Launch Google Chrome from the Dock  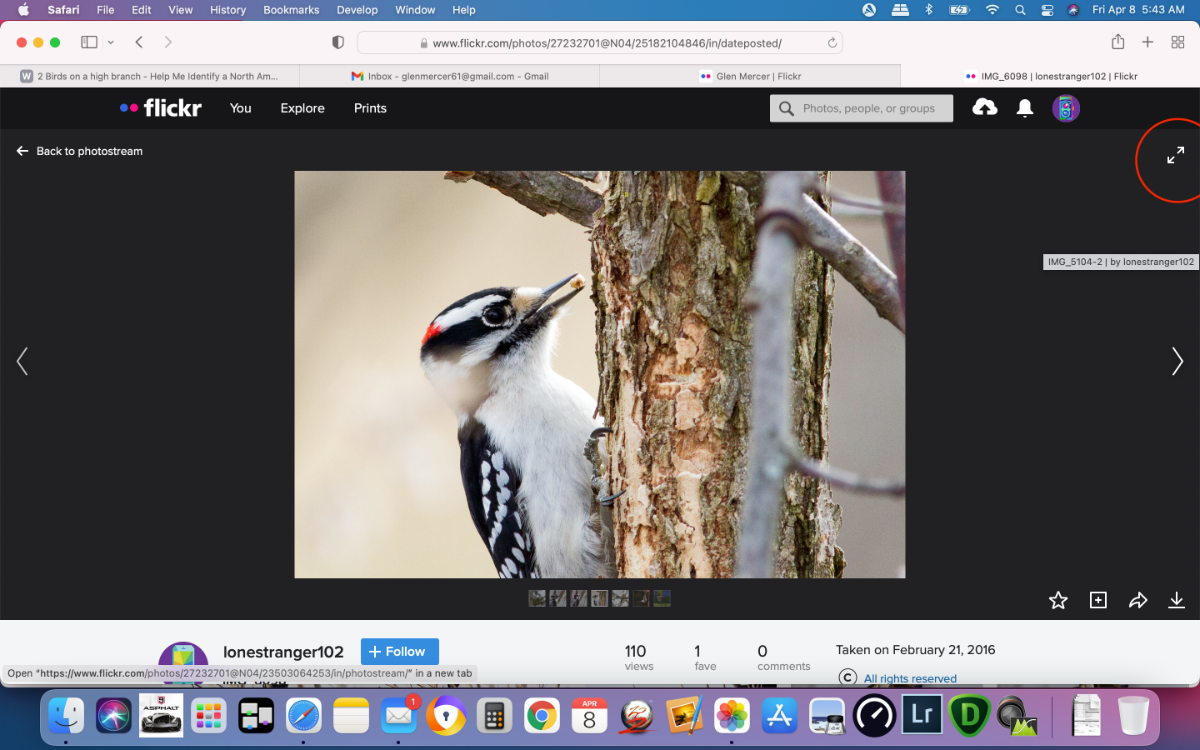click(541, 716)
